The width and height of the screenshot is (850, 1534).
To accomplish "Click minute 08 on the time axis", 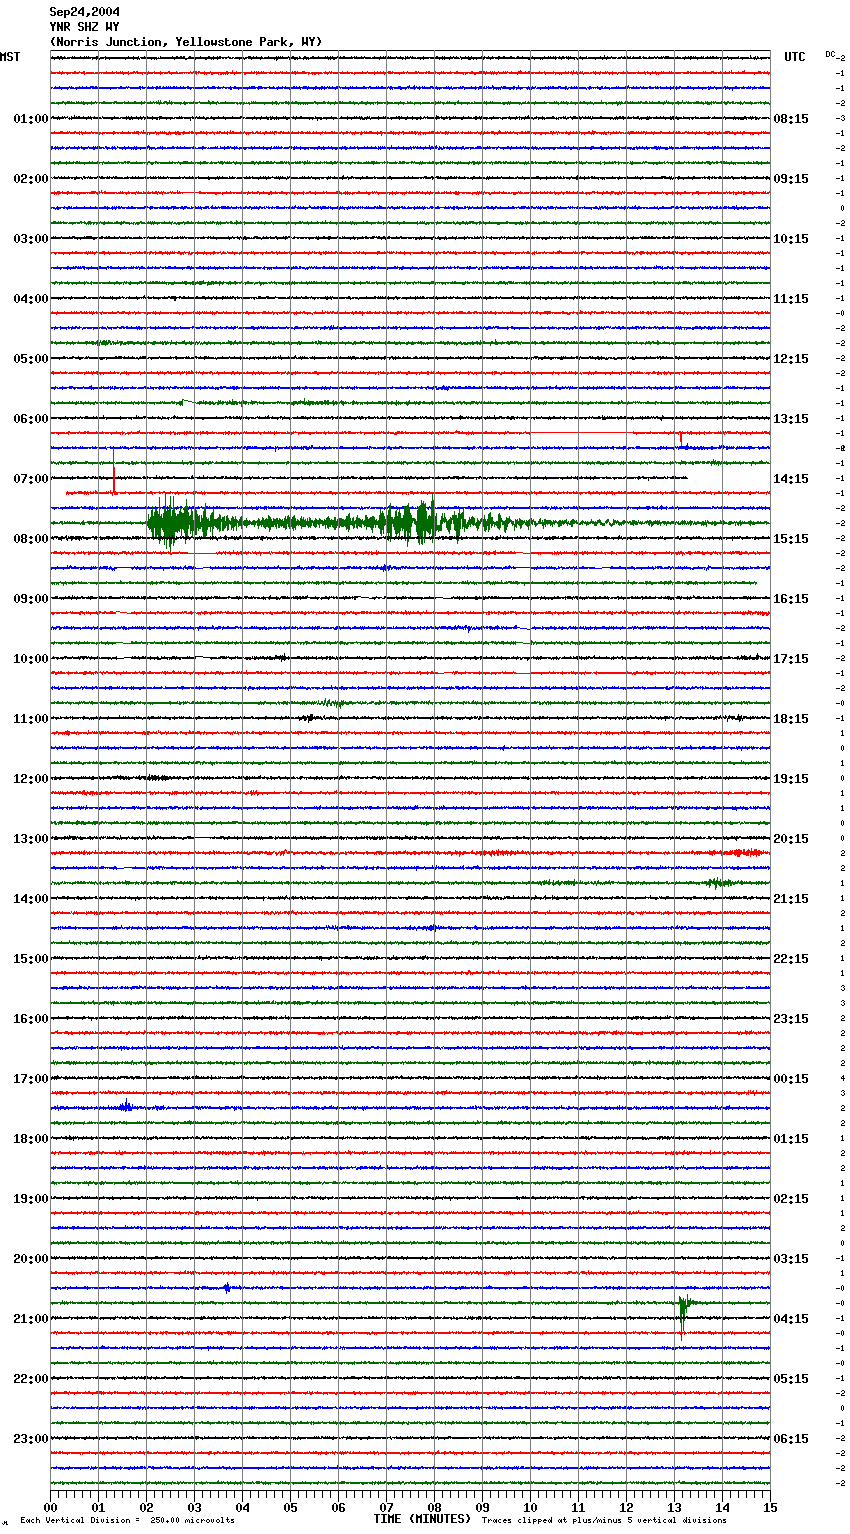I will click(x=435, y=1507).
